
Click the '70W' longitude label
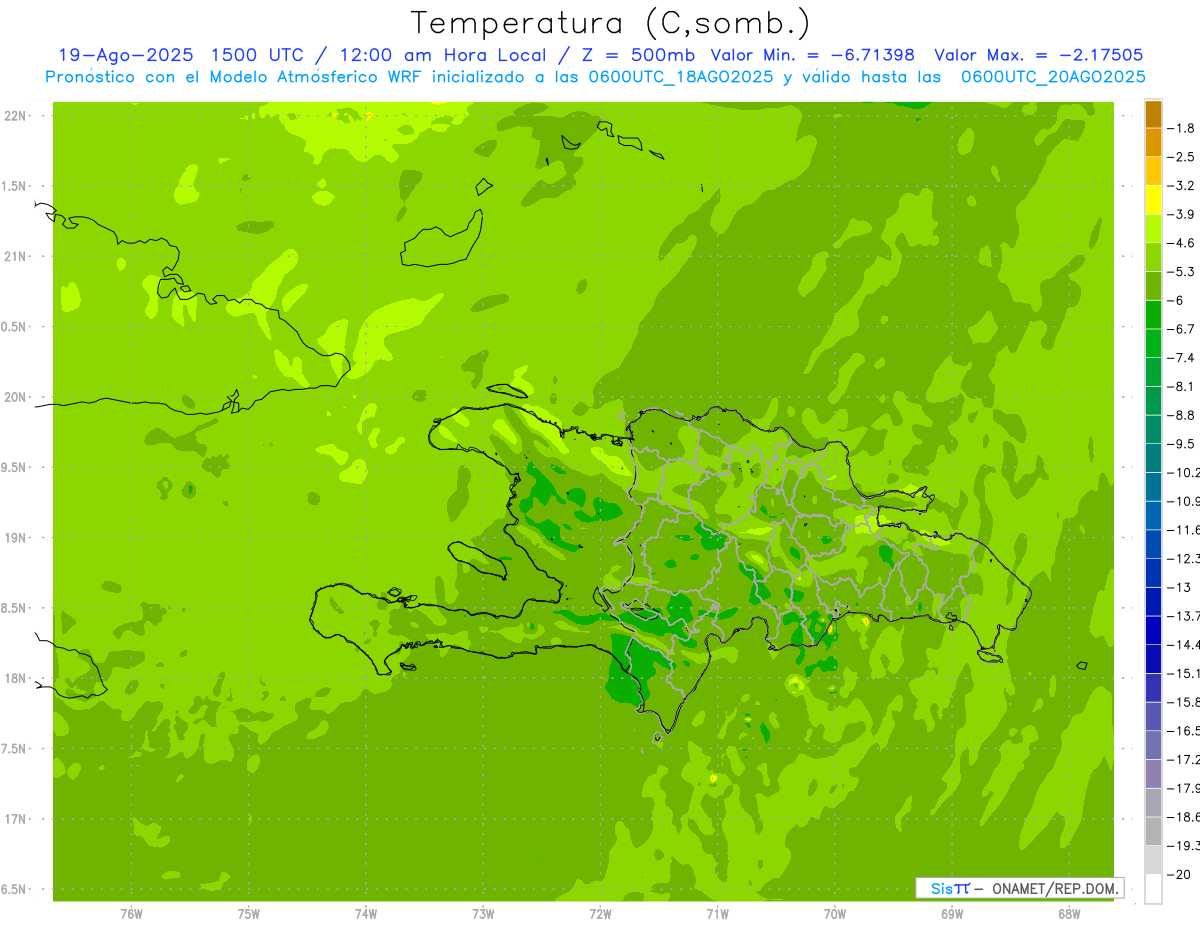tap(834, 913)
